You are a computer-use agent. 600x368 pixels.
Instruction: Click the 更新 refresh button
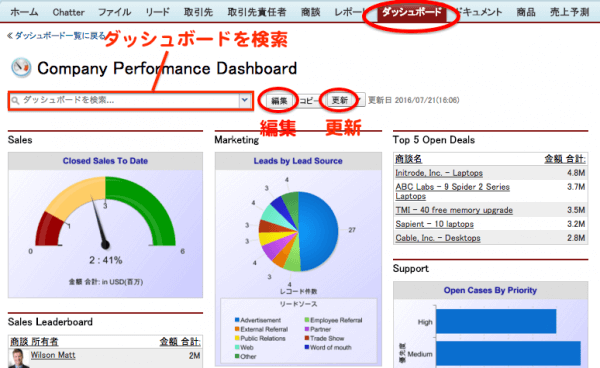(339, 100)
